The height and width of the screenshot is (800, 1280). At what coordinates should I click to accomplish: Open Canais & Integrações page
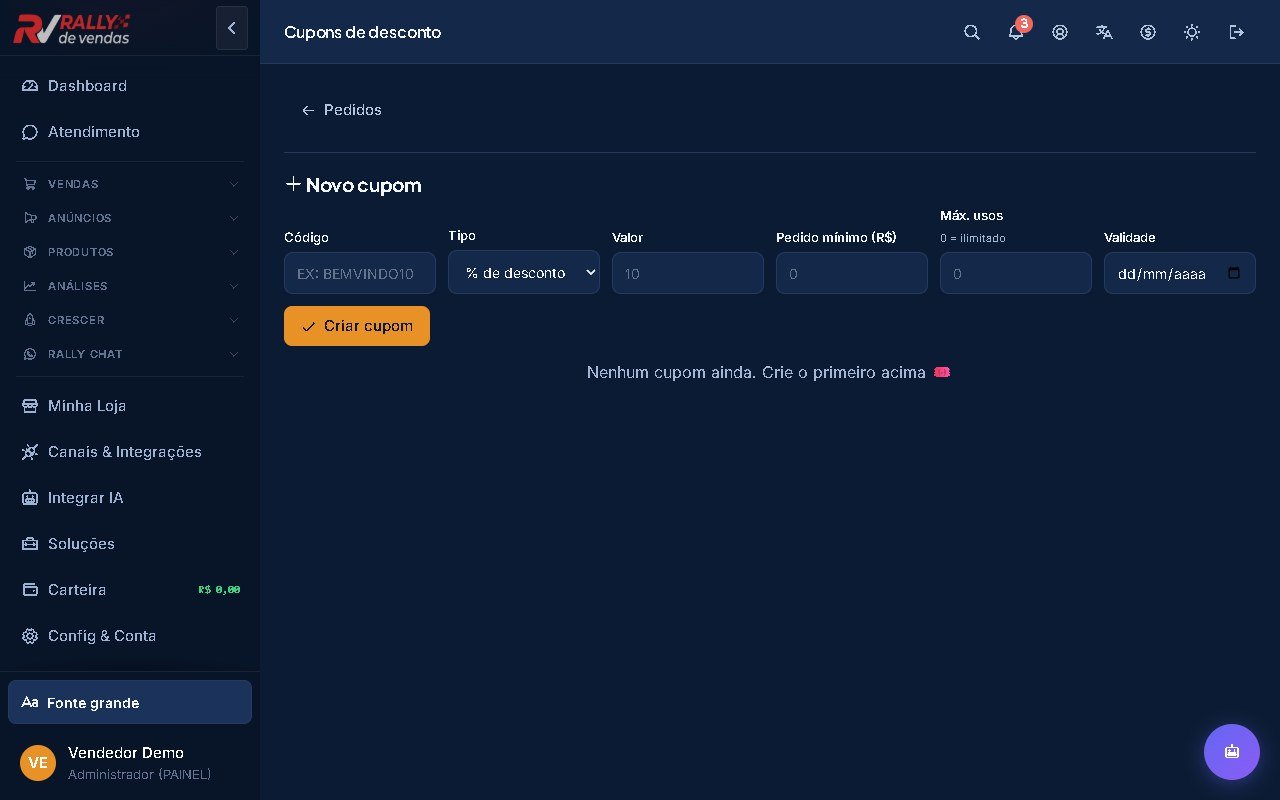click(x=130, y=452)
